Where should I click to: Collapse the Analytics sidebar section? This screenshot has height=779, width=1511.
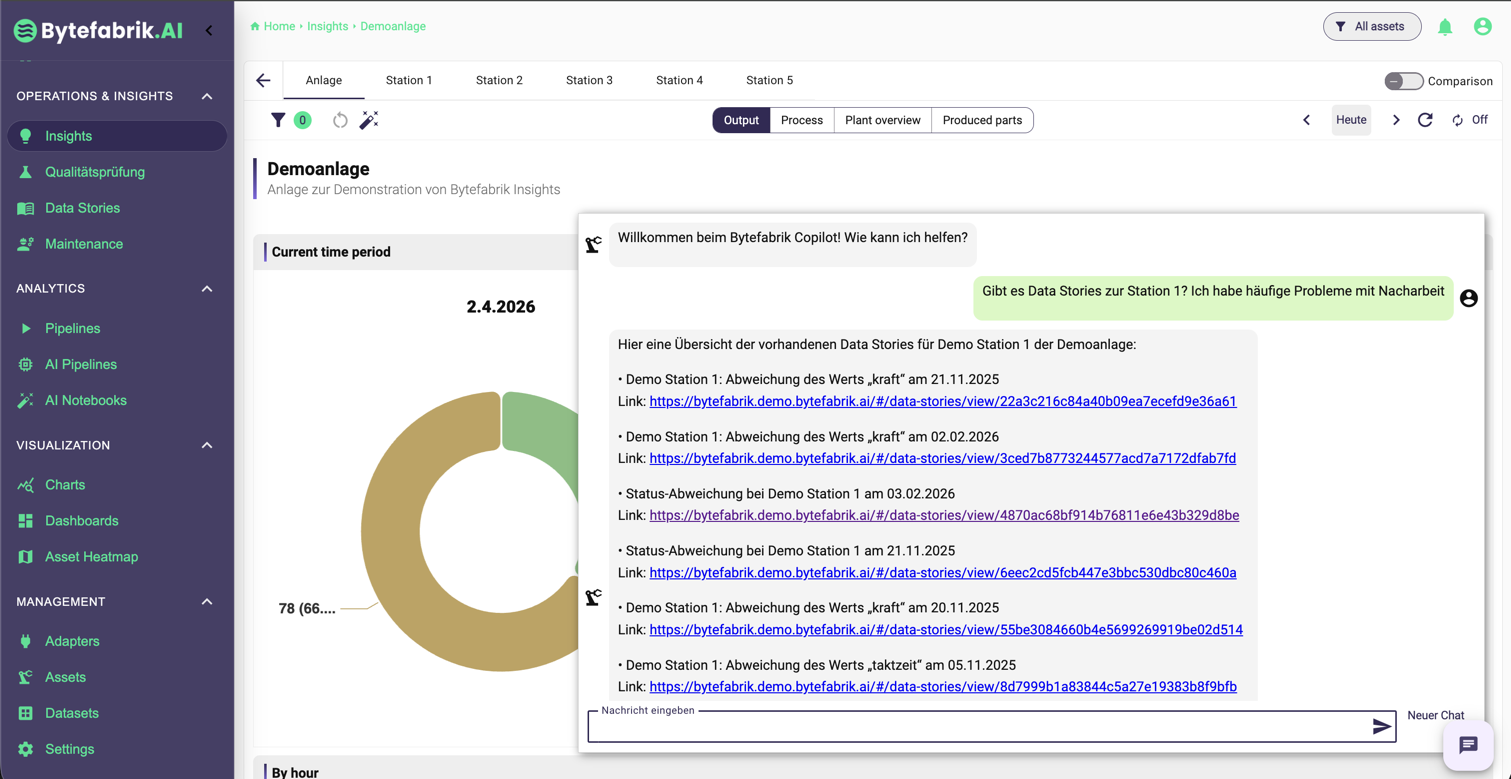coord(207,289)
